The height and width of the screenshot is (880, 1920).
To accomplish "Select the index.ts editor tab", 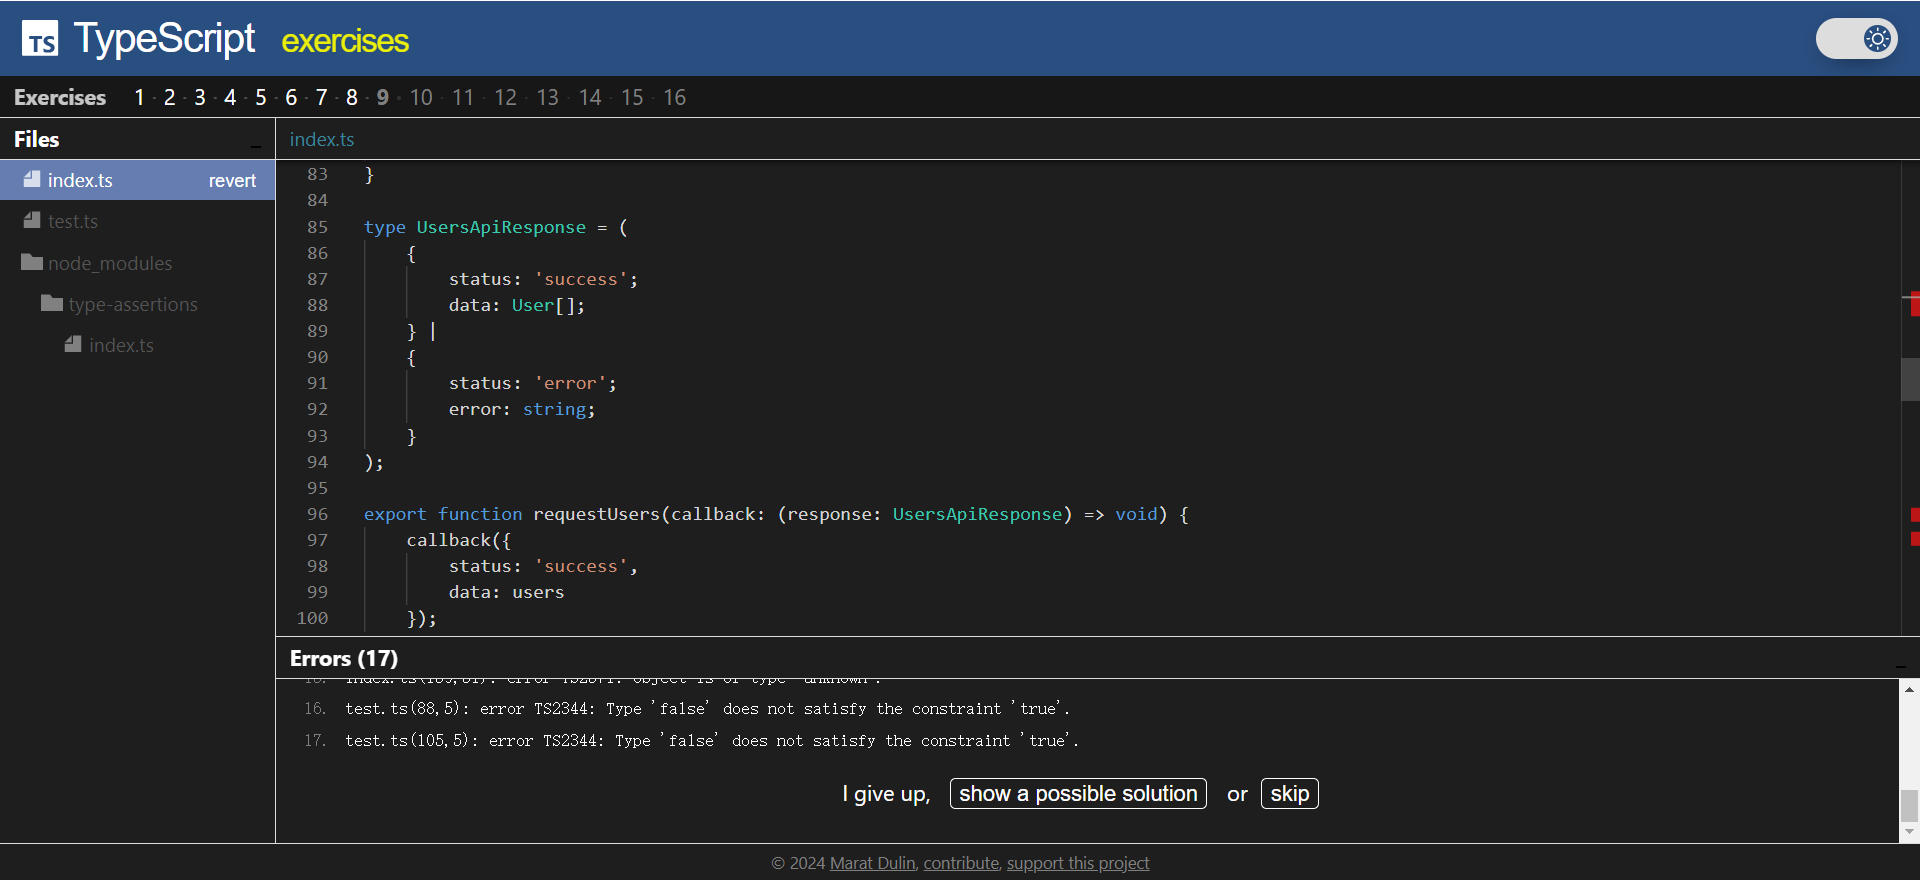I will [322, 140].
